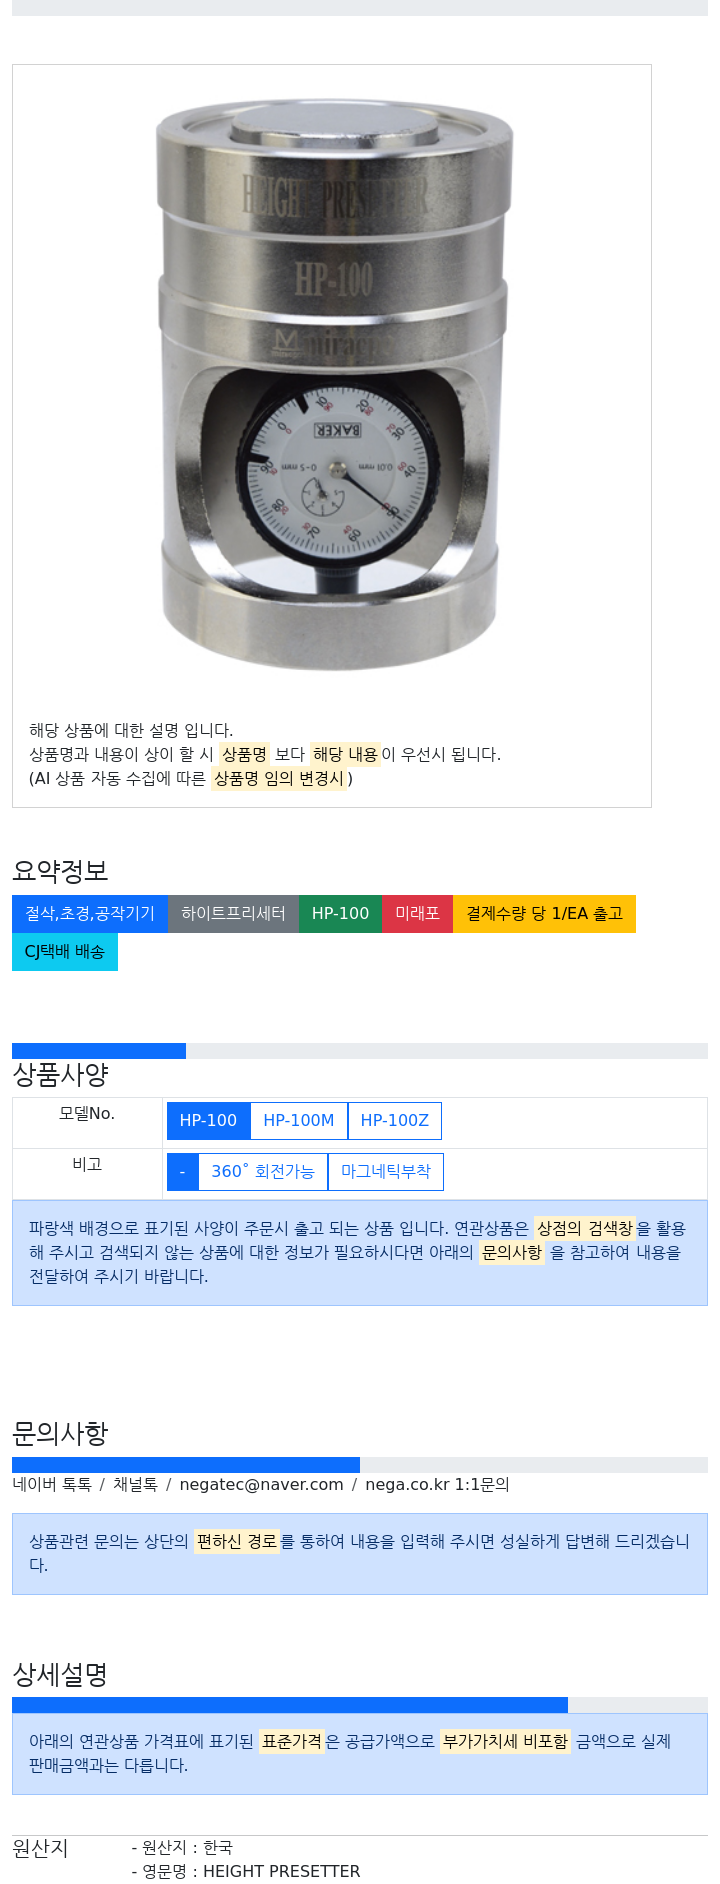Switch to model HP-100Z

pyautogui.click(x=395, y=1121)
